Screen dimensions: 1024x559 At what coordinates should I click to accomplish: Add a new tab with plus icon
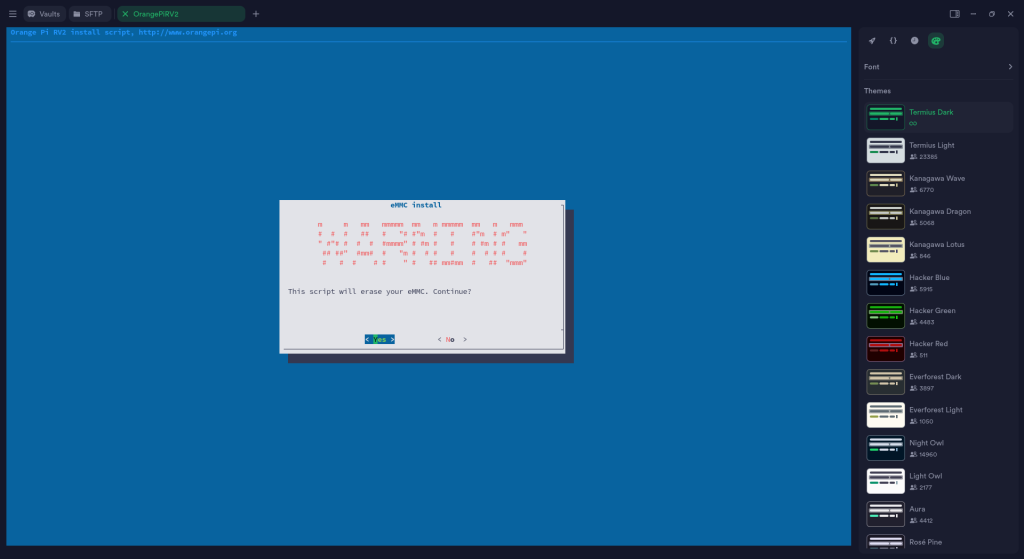pos(256,14)
